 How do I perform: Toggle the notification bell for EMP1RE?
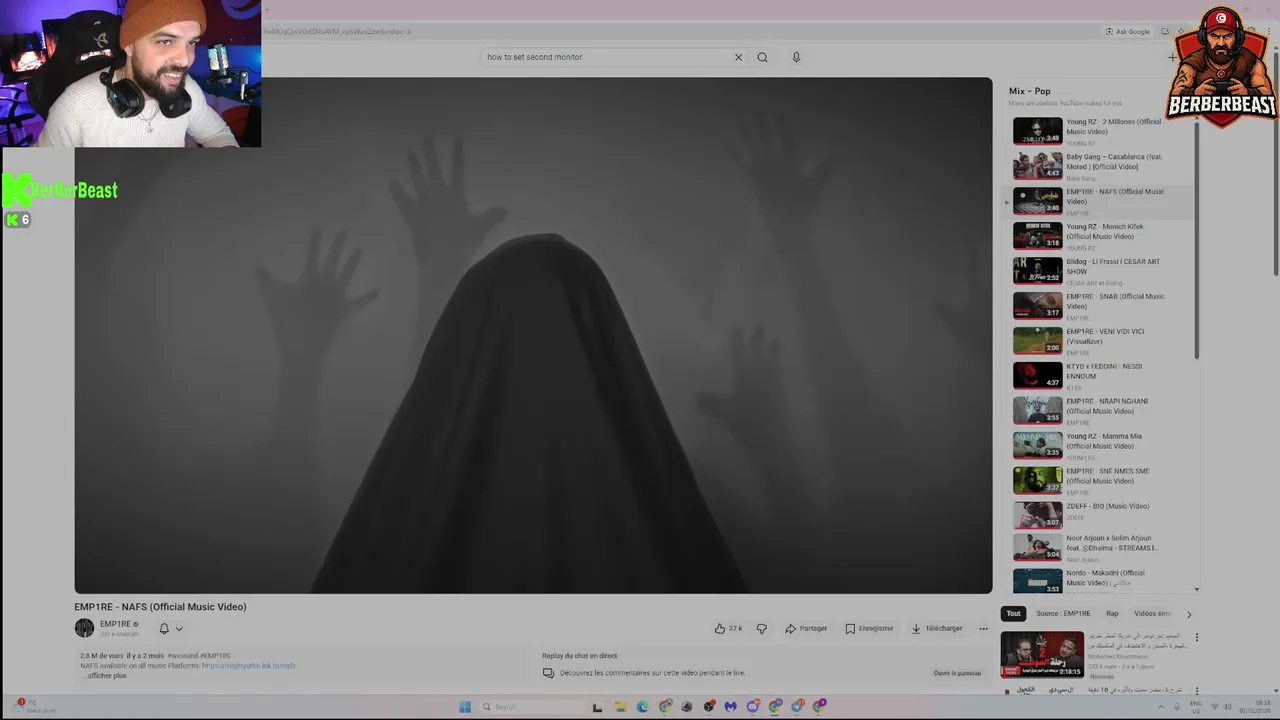164,629
